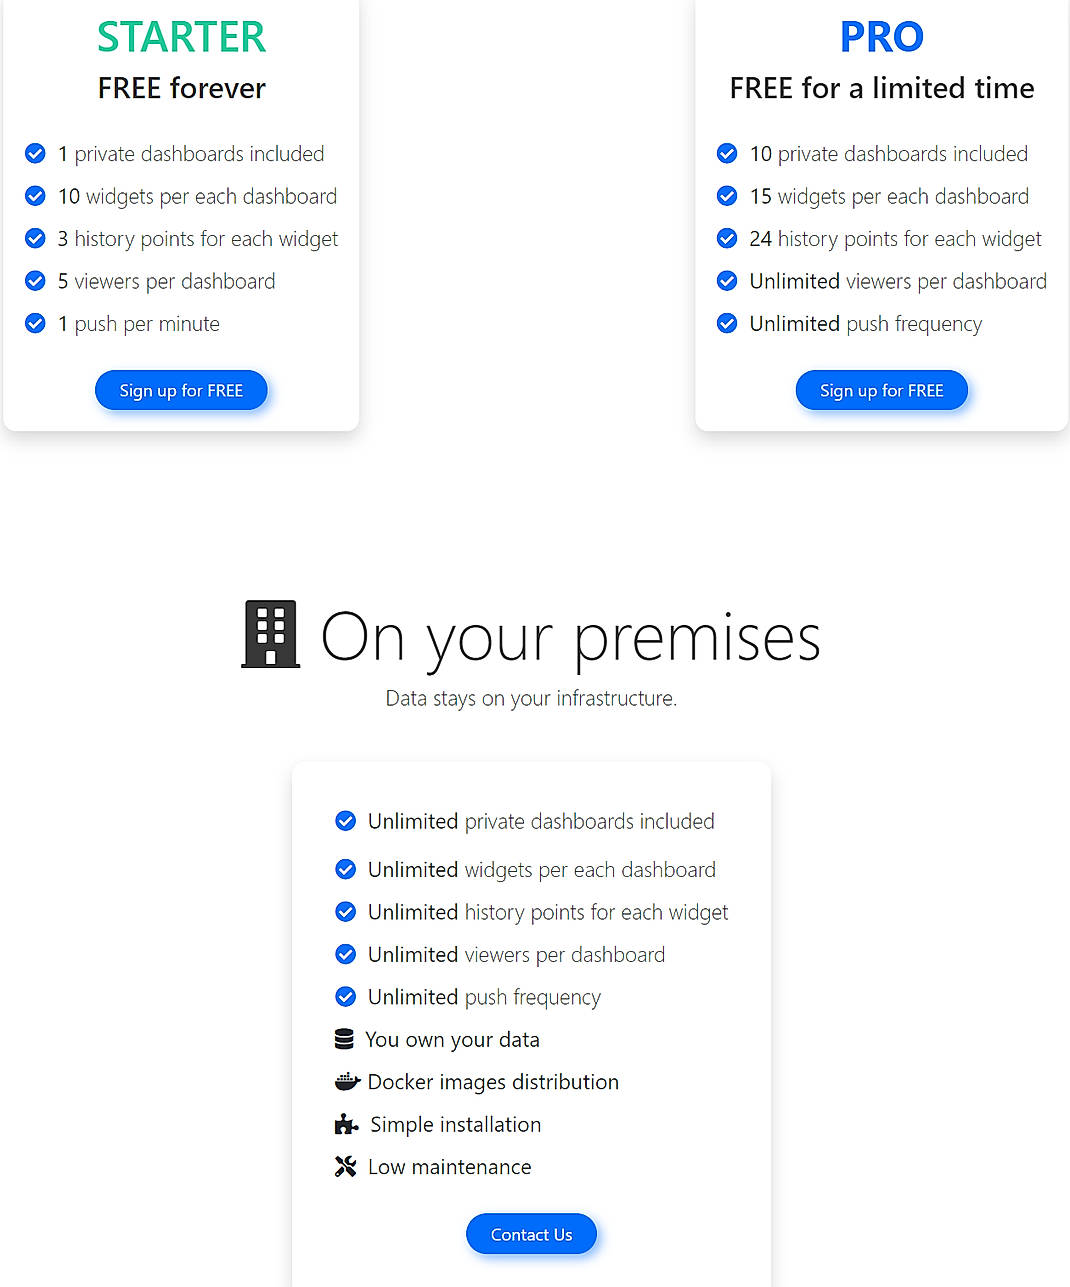Screen dimensions: 1070x1287
Task: Click the On your premises title text
Action: 569,637
